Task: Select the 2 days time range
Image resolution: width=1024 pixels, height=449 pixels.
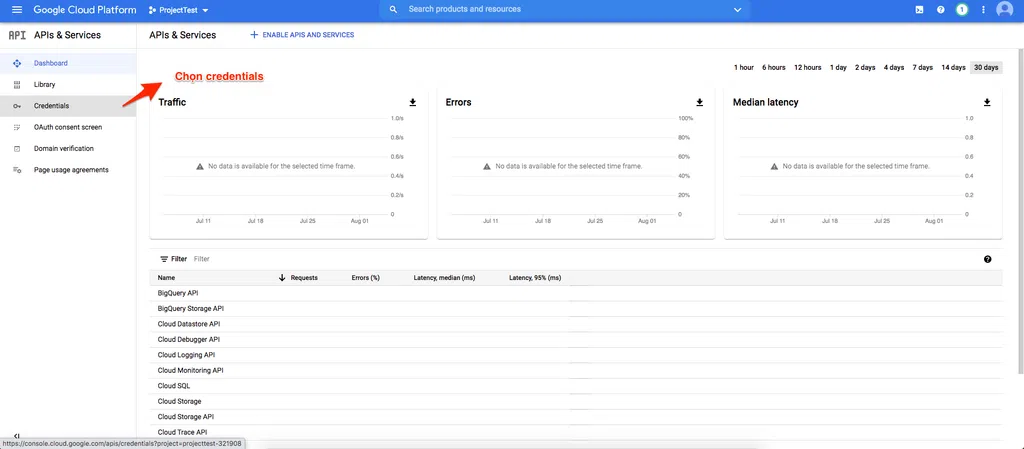Action: [x=865, y=68]
